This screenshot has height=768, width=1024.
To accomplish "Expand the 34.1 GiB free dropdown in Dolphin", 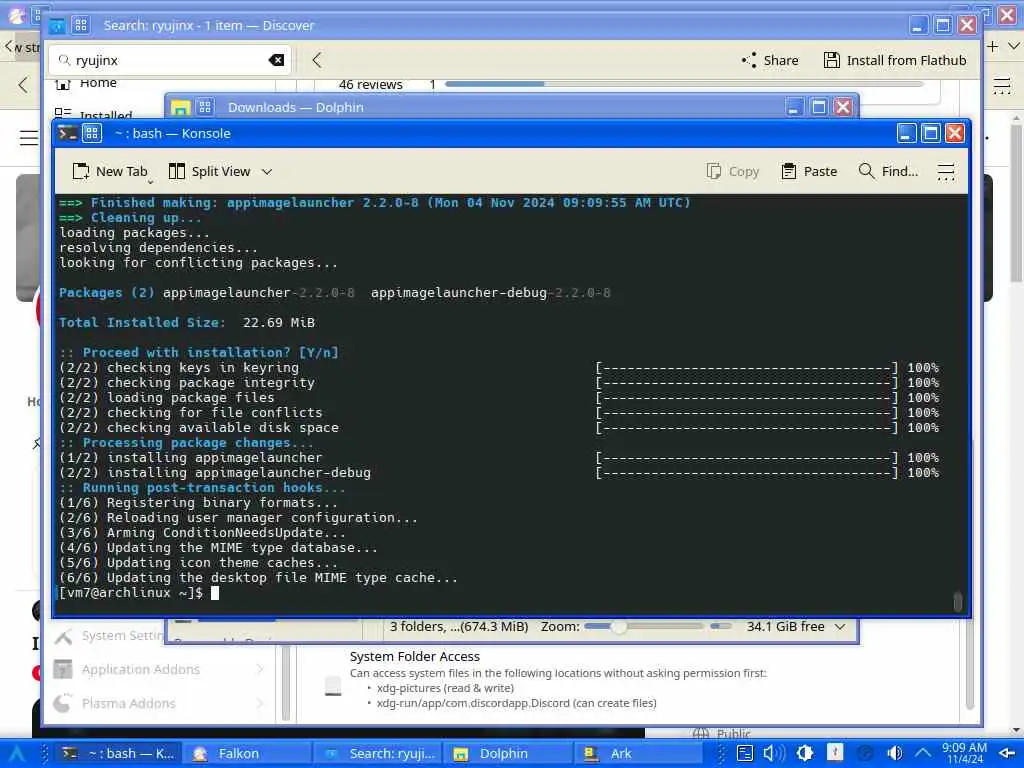I will coord(840,626).
